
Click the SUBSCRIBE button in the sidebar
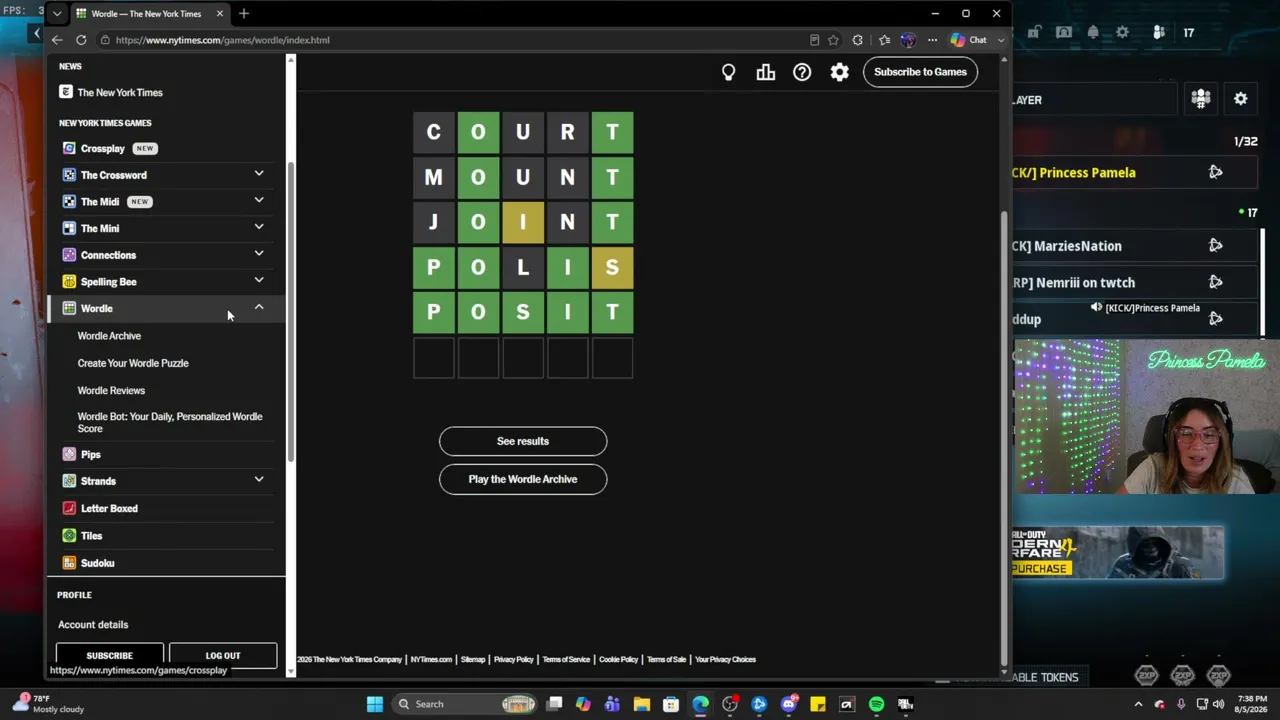(x=109, y=655)
